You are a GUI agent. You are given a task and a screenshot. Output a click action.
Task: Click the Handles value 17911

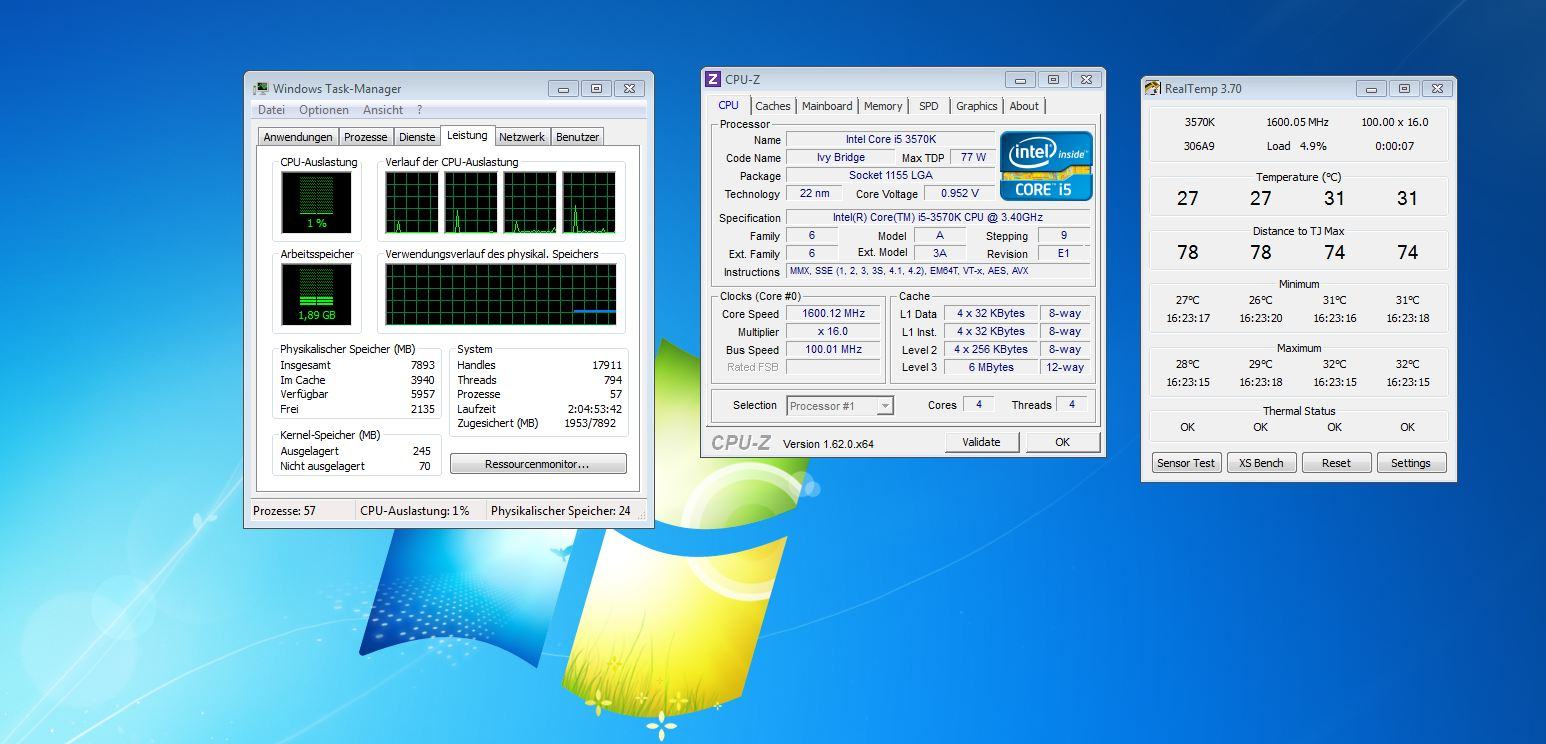(607, 365)
